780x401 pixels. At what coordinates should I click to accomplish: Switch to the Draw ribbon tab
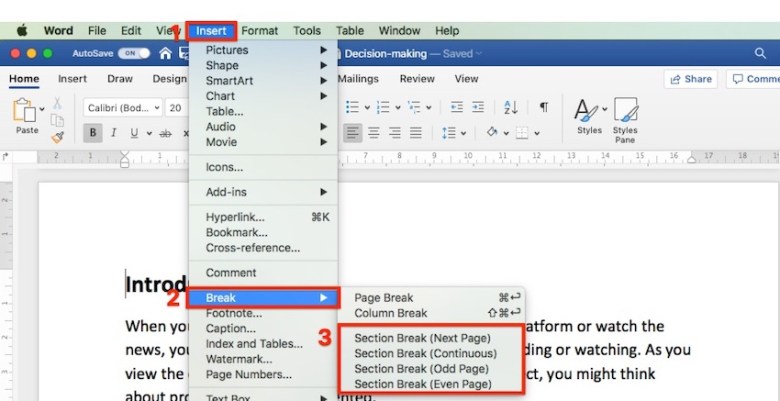(x=120, y=79)
